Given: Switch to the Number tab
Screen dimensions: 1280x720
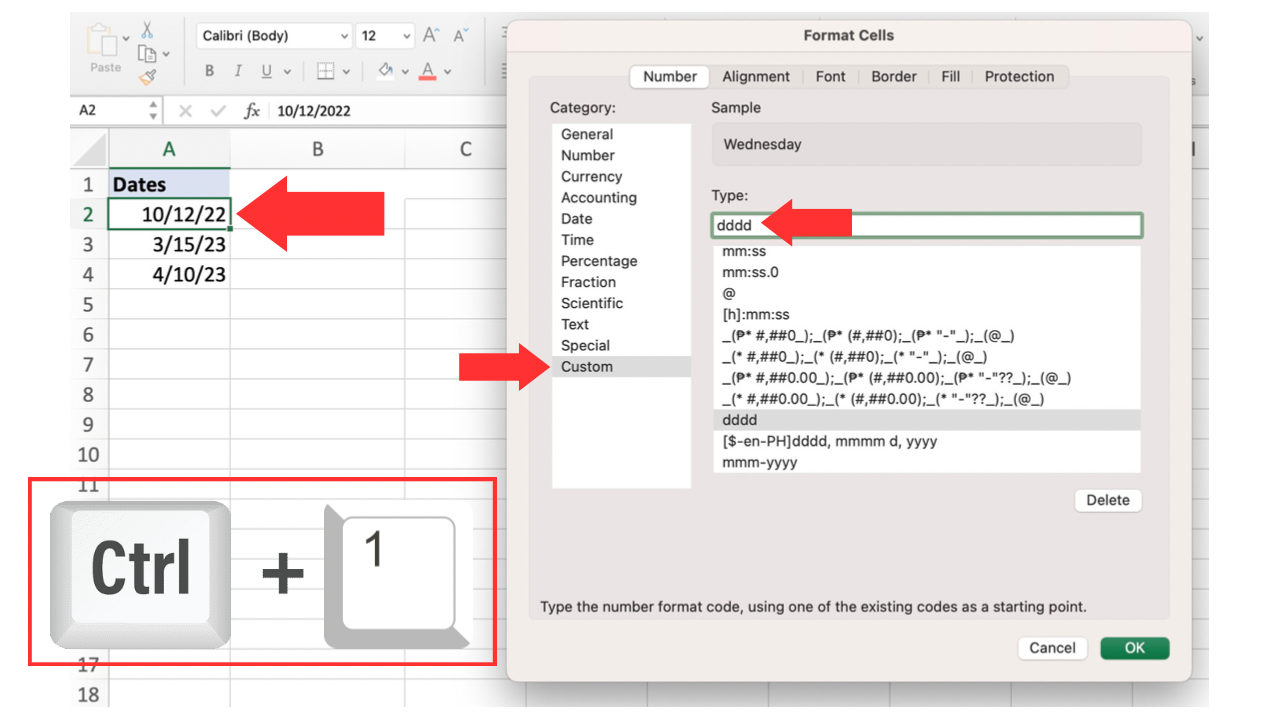Looking at the screenshot, I should click(x=670, y=77).
